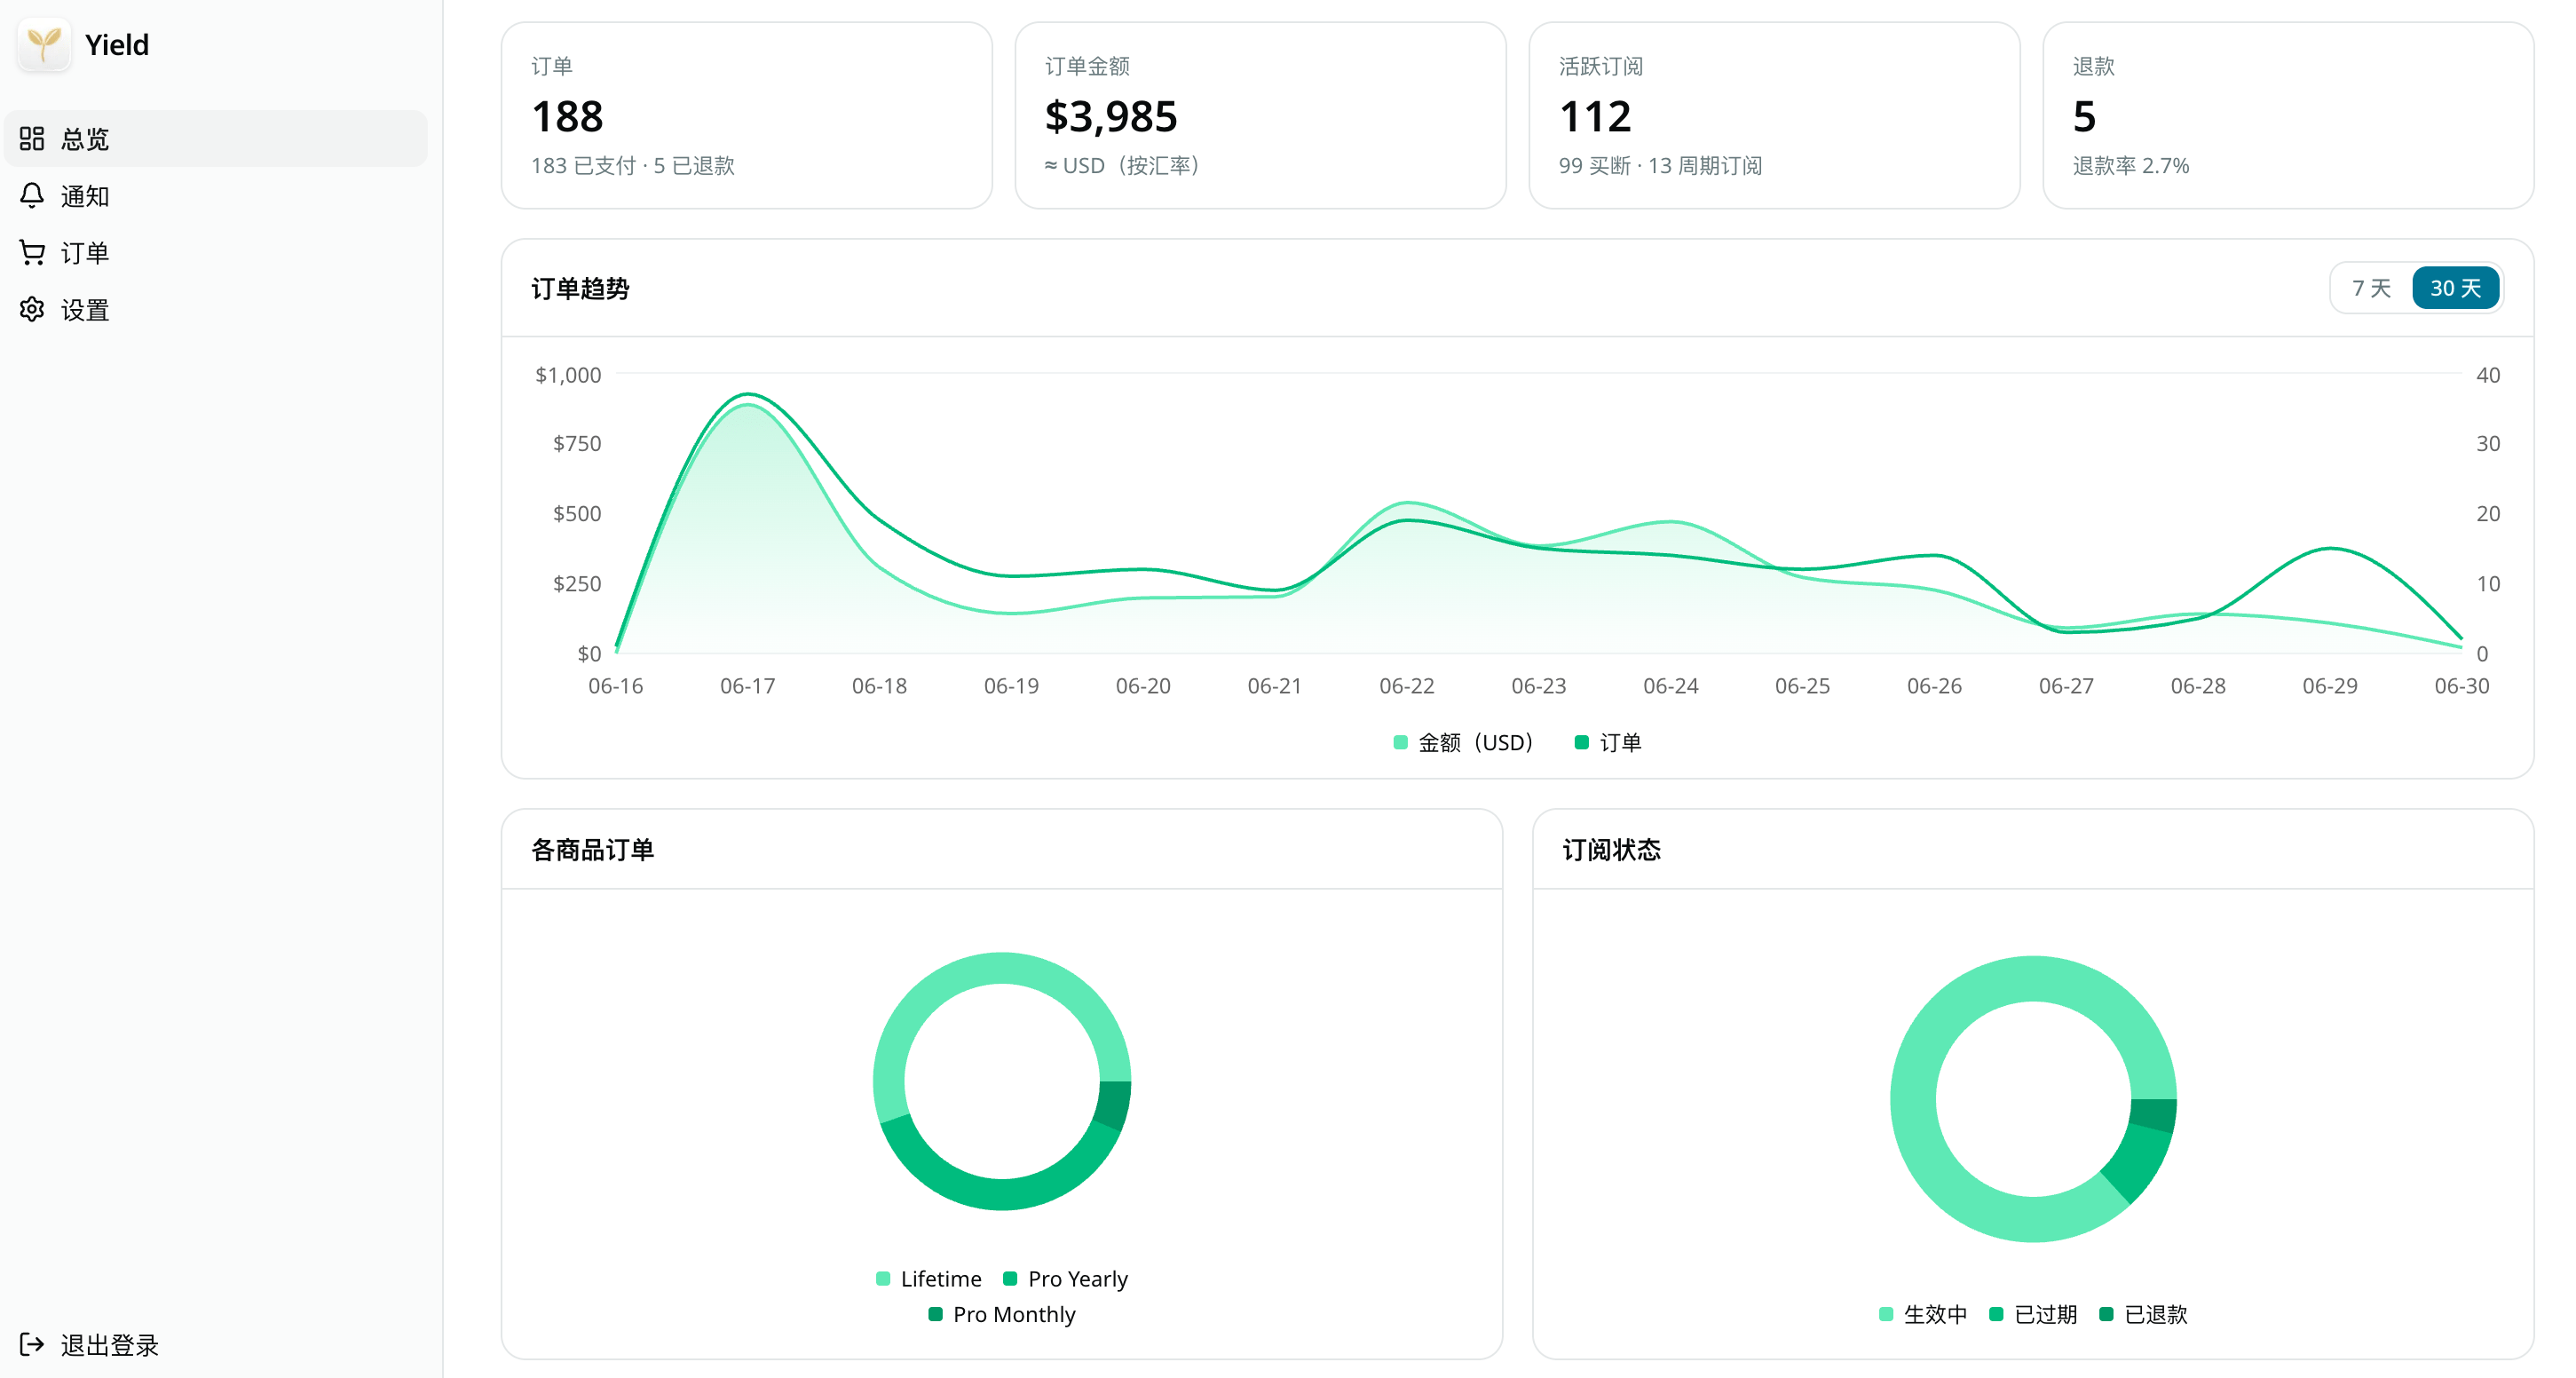The height and width of the screenshot is (1378, 2576).
Task: Toggle Pro Monthly legend entry
Action: [x=1002, y=1314]
